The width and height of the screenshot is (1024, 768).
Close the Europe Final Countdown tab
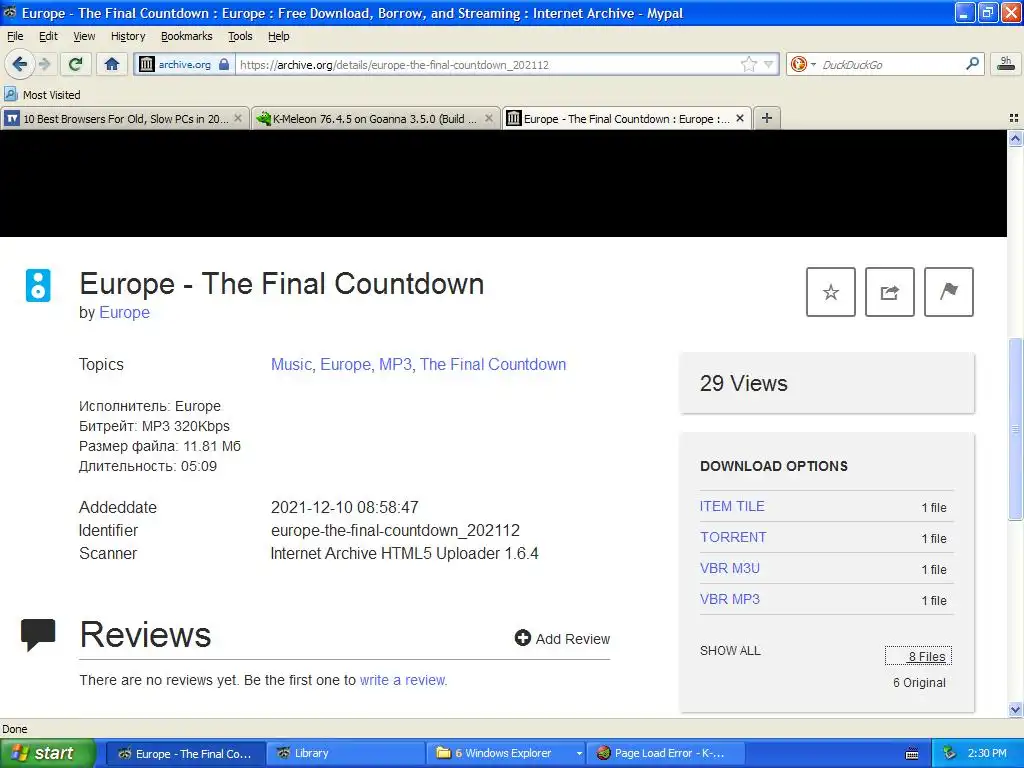[x=740, y=118]
